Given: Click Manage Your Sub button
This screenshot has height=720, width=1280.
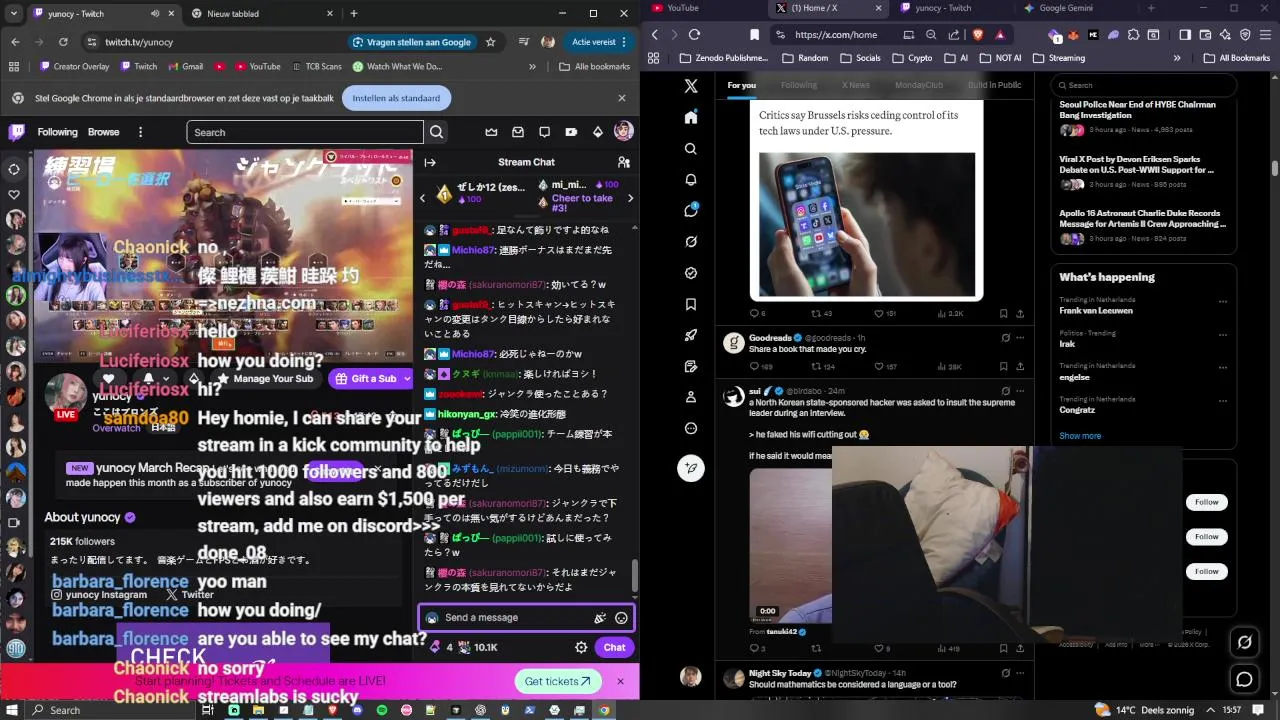Looking at the screenshot, I should [x=265, y=379].
